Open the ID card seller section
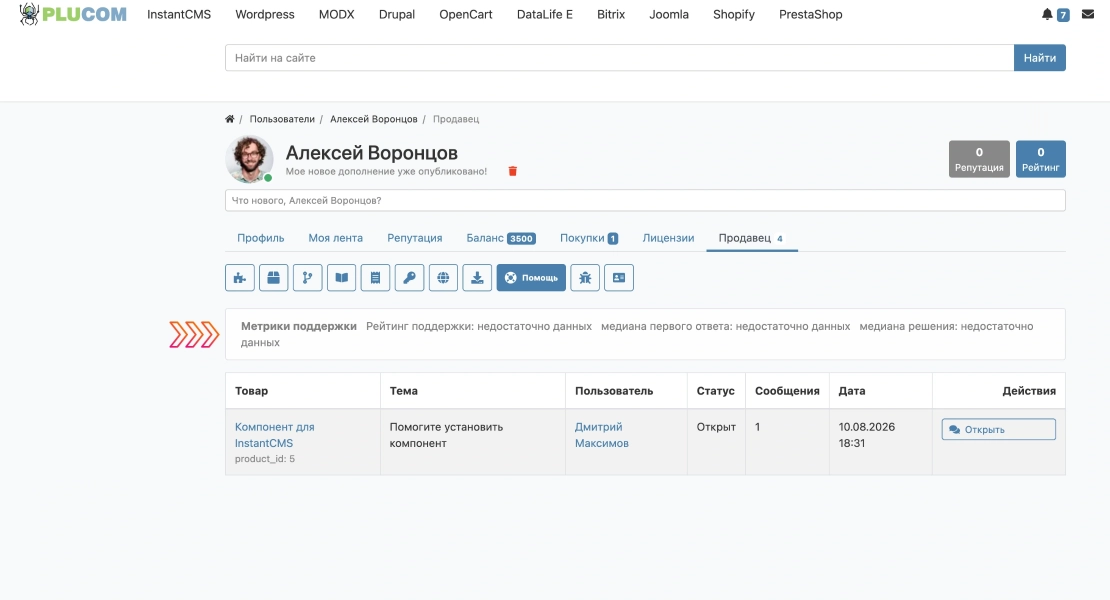Viewport: 1110px width, 600px height. click(x=619, y=277)
